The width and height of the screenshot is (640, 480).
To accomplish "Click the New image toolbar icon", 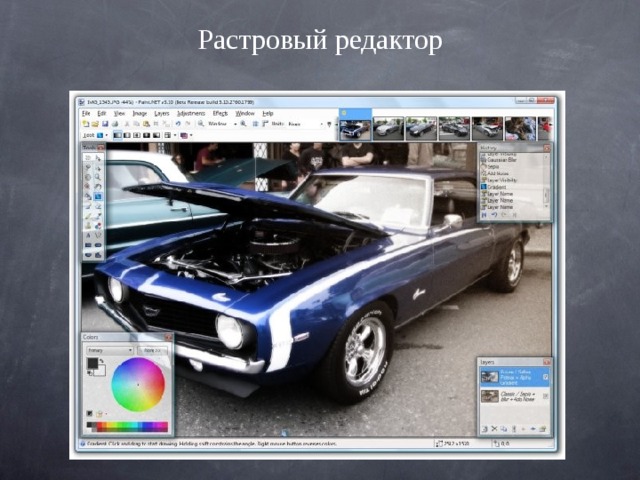I will (x=85, y=124).
